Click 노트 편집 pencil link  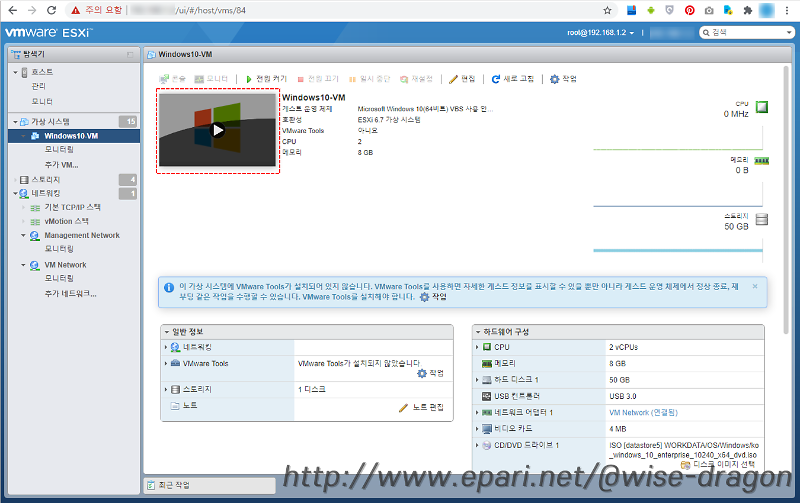pos(421,407)
